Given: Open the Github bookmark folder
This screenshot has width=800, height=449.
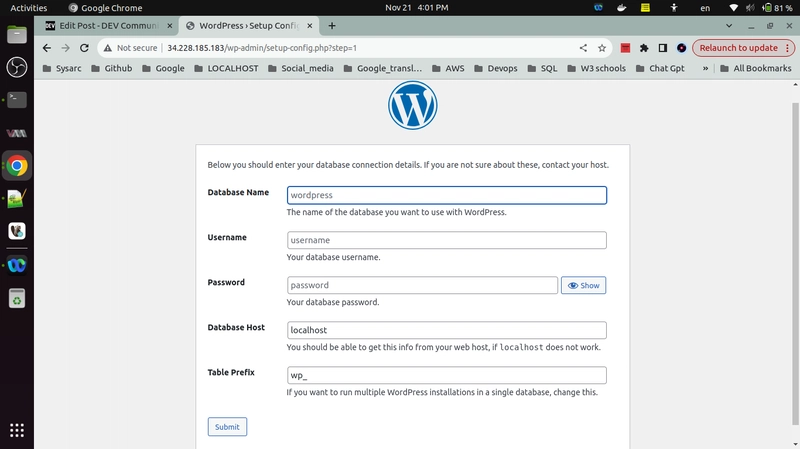Looking at the screenshot, I should pyautogui.click(x=112, y=68).
